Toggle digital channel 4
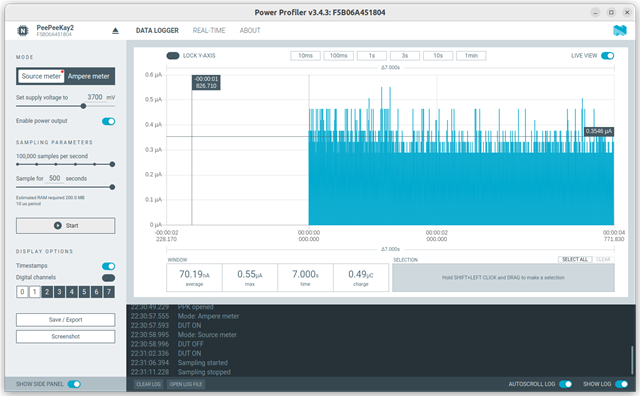 pyautogui.click(x=72, y=292)
